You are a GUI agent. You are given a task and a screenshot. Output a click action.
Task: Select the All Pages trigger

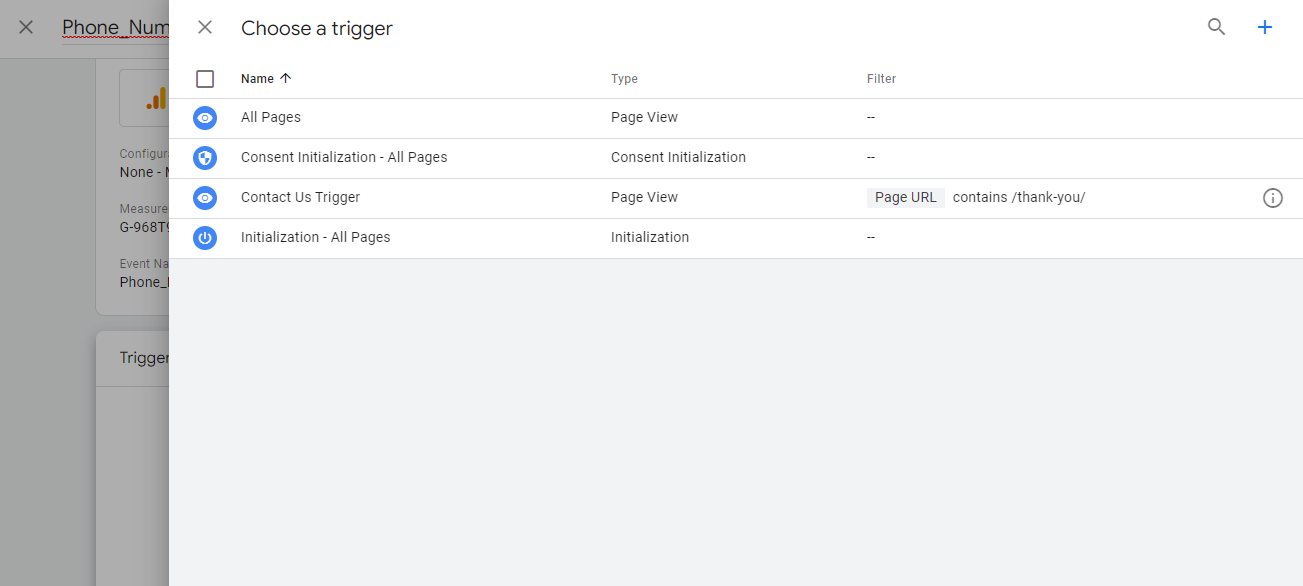(271, 118)
